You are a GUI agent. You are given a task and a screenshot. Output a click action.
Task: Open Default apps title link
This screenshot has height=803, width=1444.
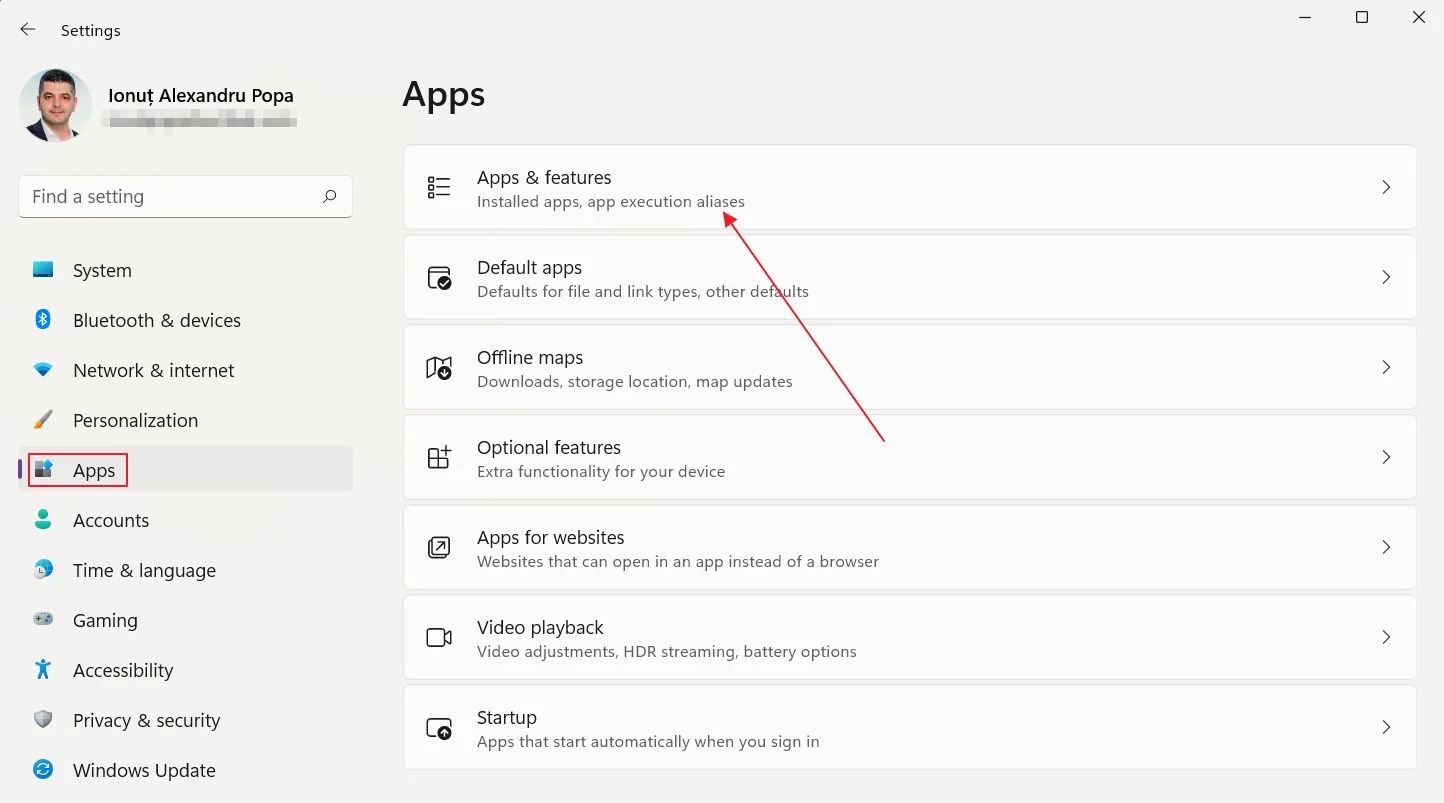coord(529,267)
